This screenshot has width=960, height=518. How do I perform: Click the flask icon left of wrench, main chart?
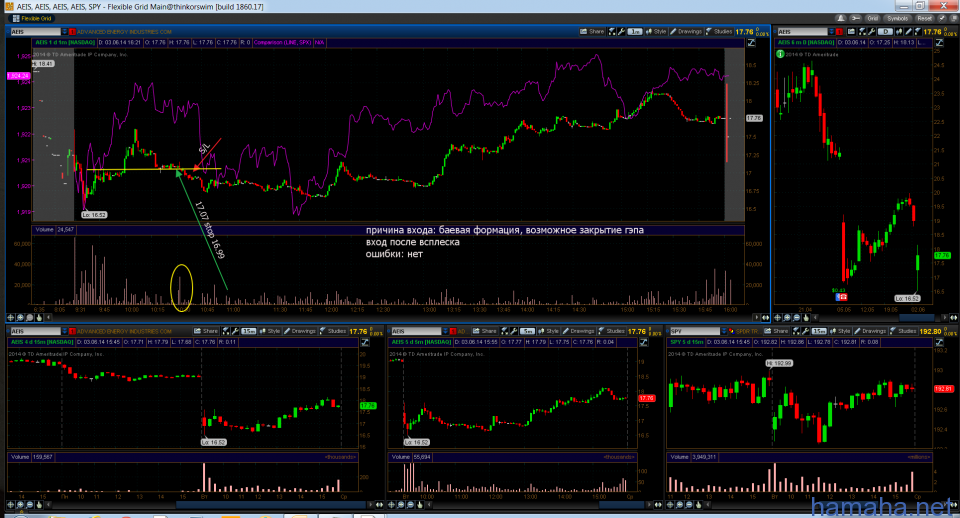click(612, 31)
